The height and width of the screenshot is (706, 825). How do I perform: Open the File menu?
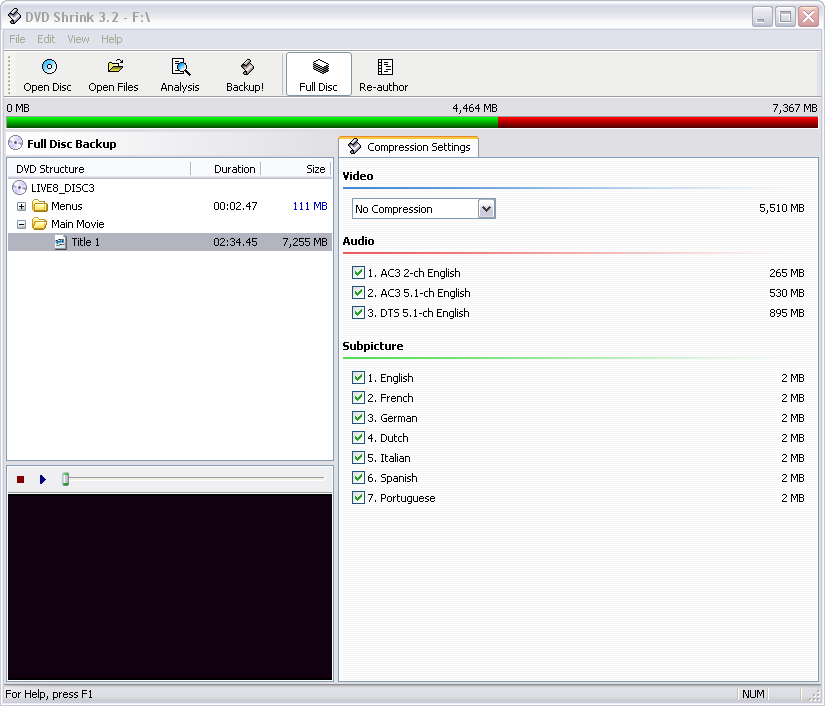(x=17, y=39)
